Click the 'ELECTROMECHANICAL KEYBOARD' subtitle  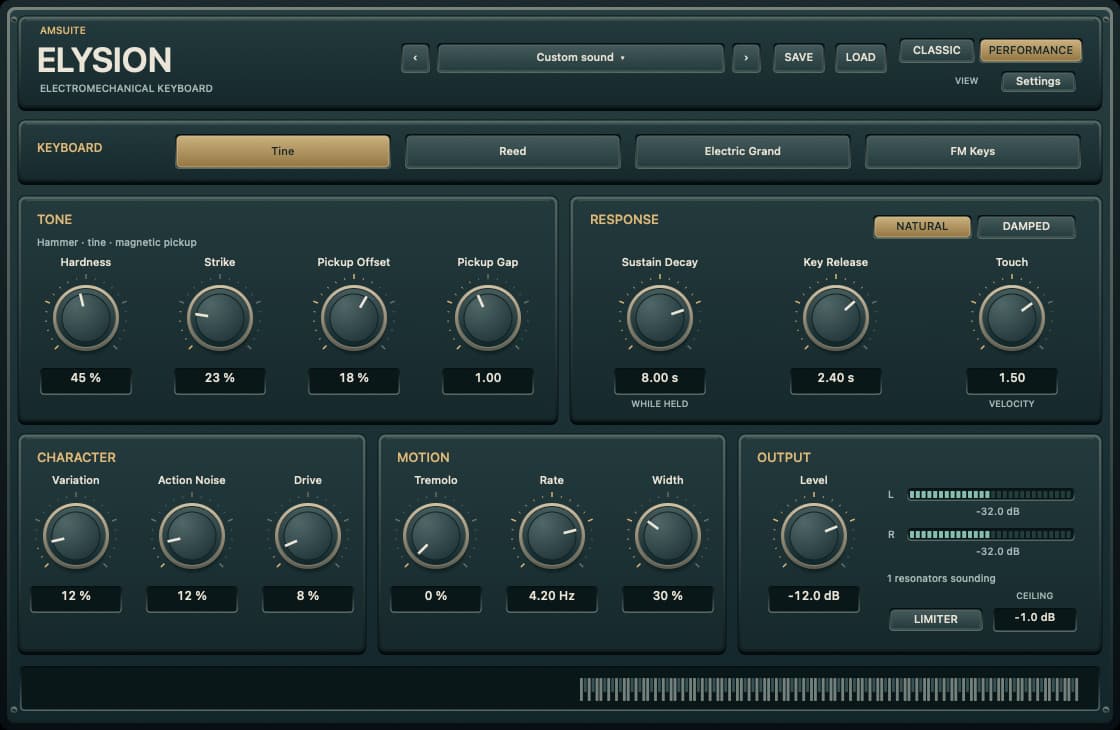click(126, 89)
